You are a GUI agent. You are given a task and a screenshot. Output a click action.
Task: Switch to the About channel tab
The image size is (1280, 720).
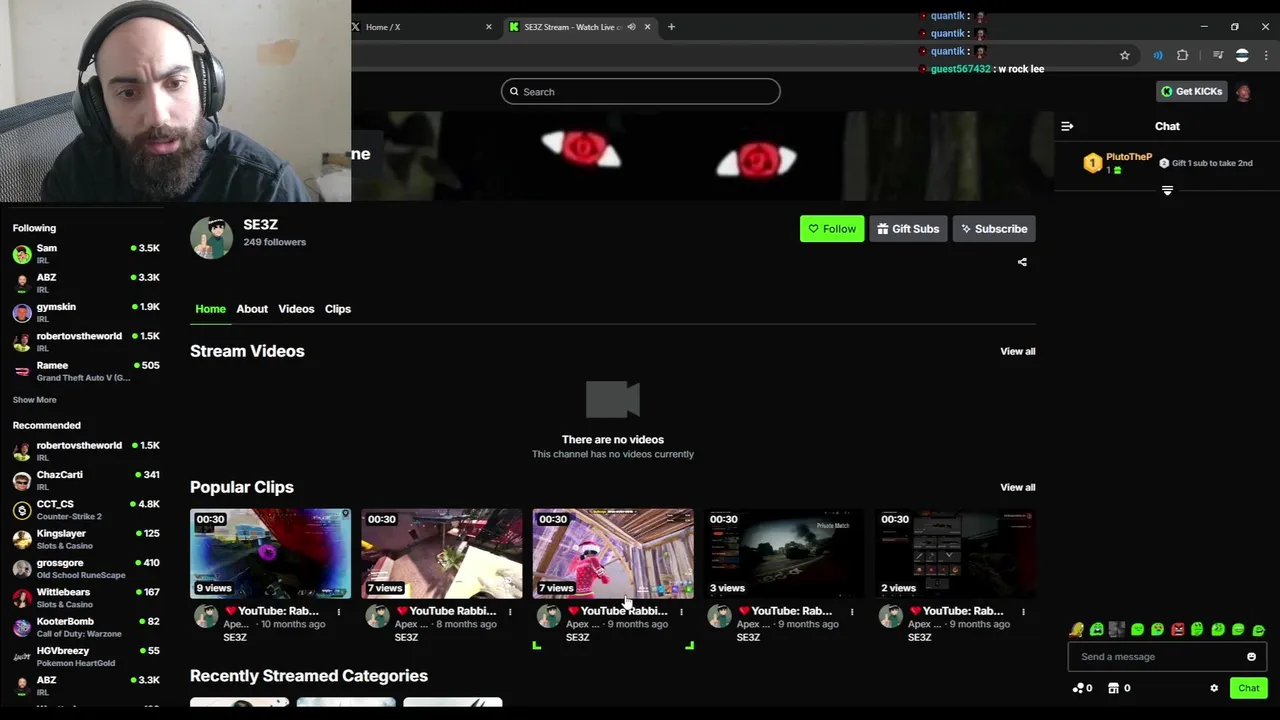point(252,309)
